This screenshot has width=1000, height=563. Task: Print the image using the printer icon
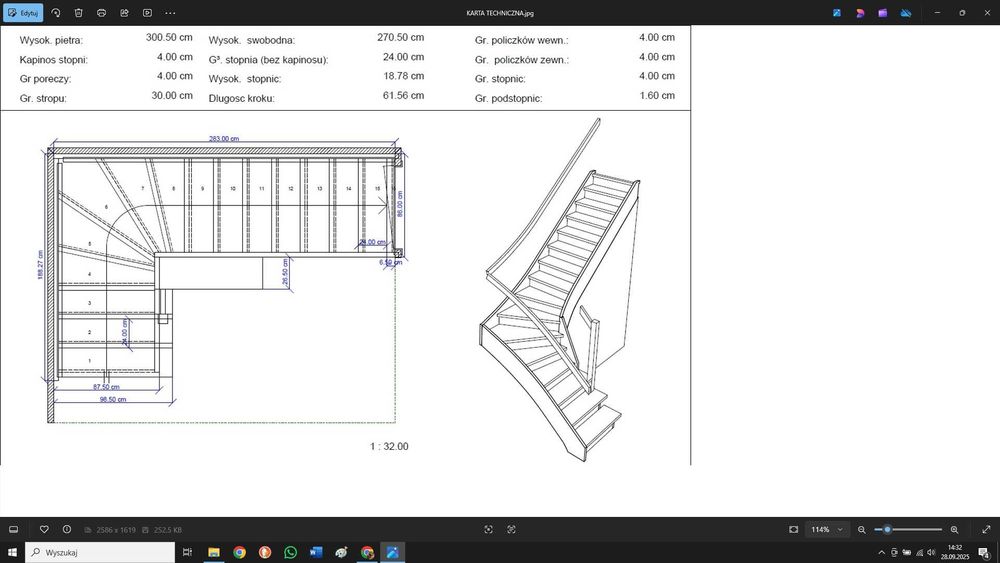[101, 13]
